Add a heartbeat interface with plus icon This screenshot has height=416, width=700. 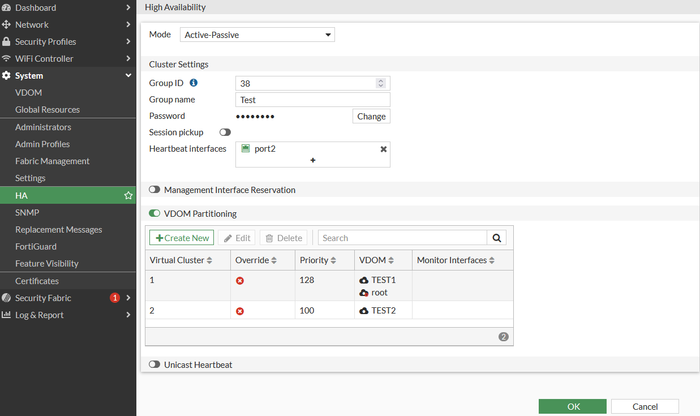pos(312,160)
